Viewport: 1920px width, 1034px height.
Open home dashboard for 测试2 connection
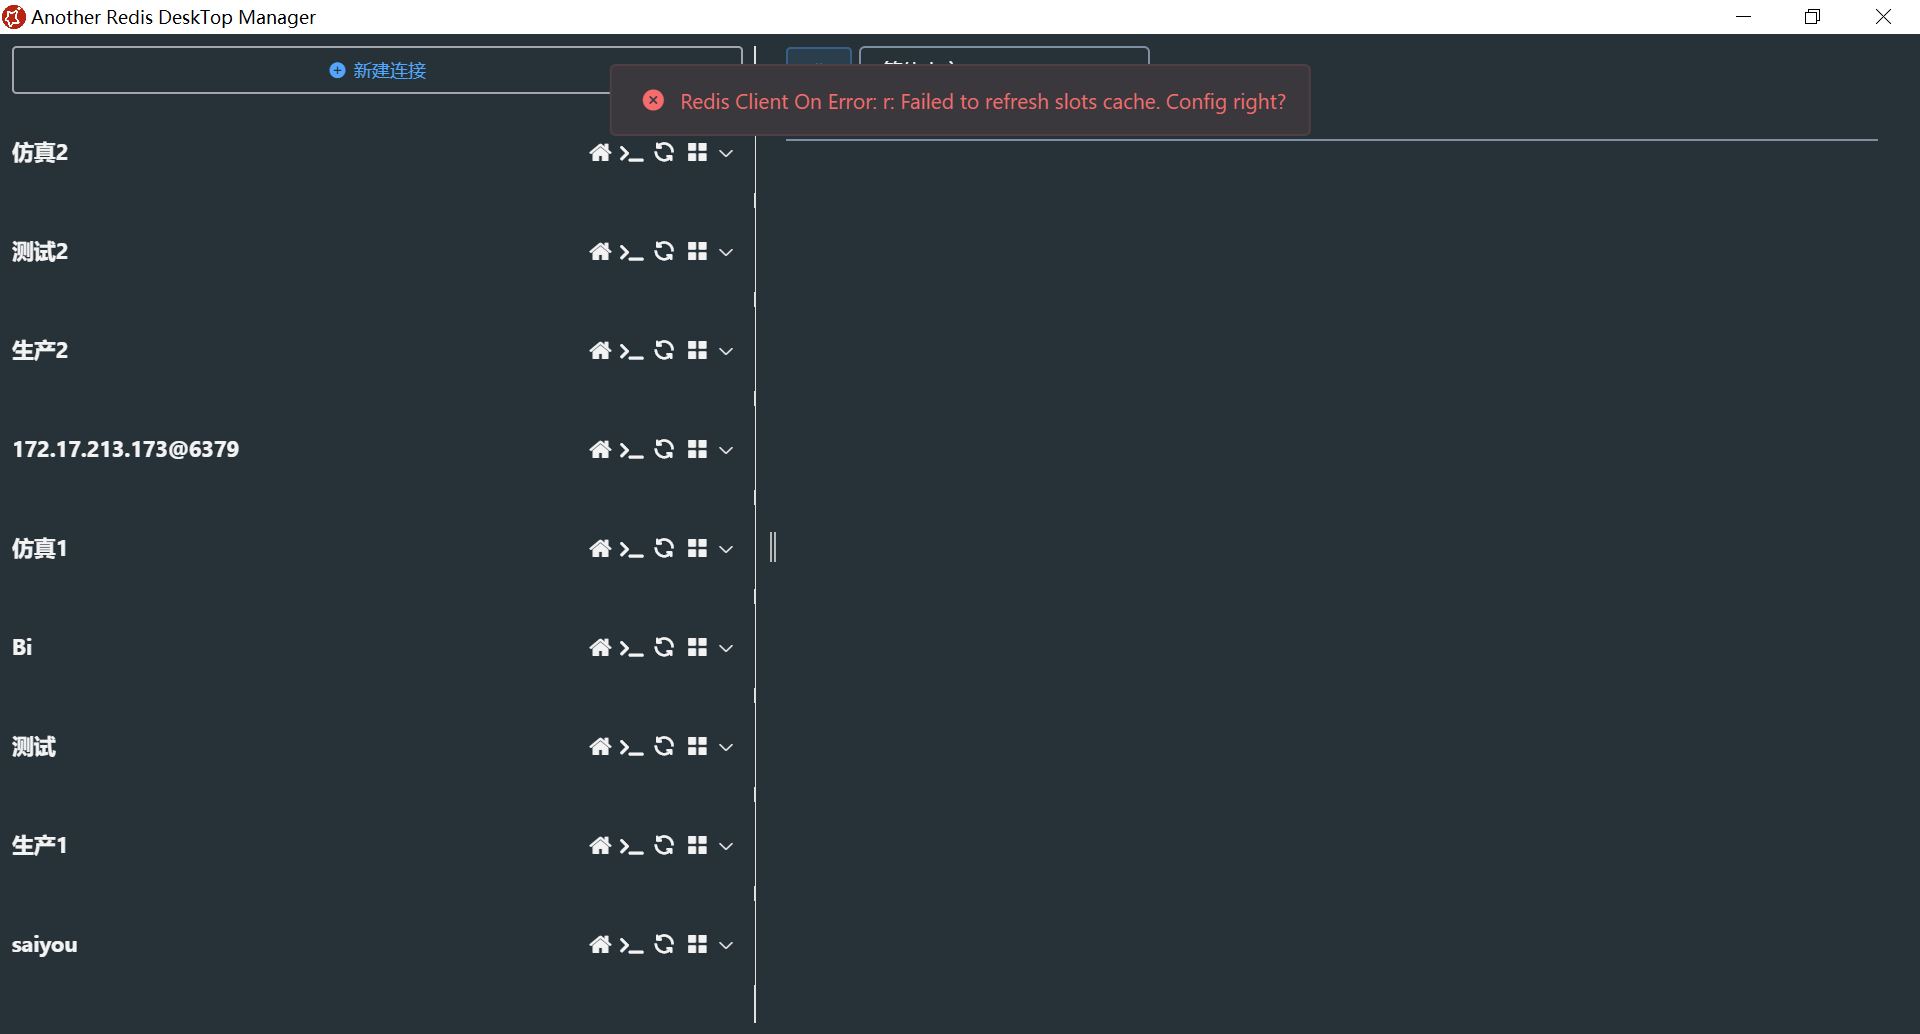coord(600,251)
